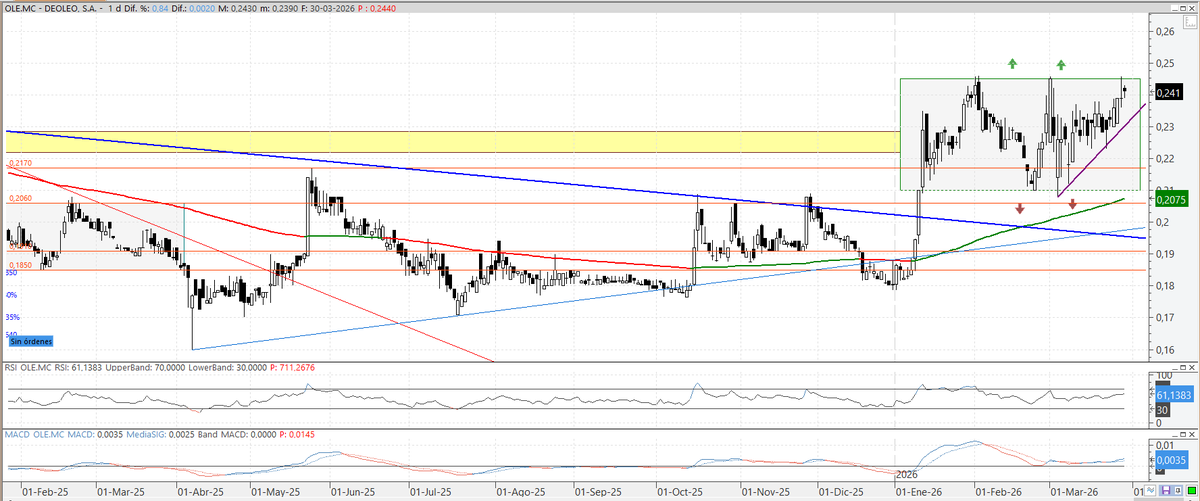
Task: Click the green price tag 0,2075
Action: [x=1170, y=199]
